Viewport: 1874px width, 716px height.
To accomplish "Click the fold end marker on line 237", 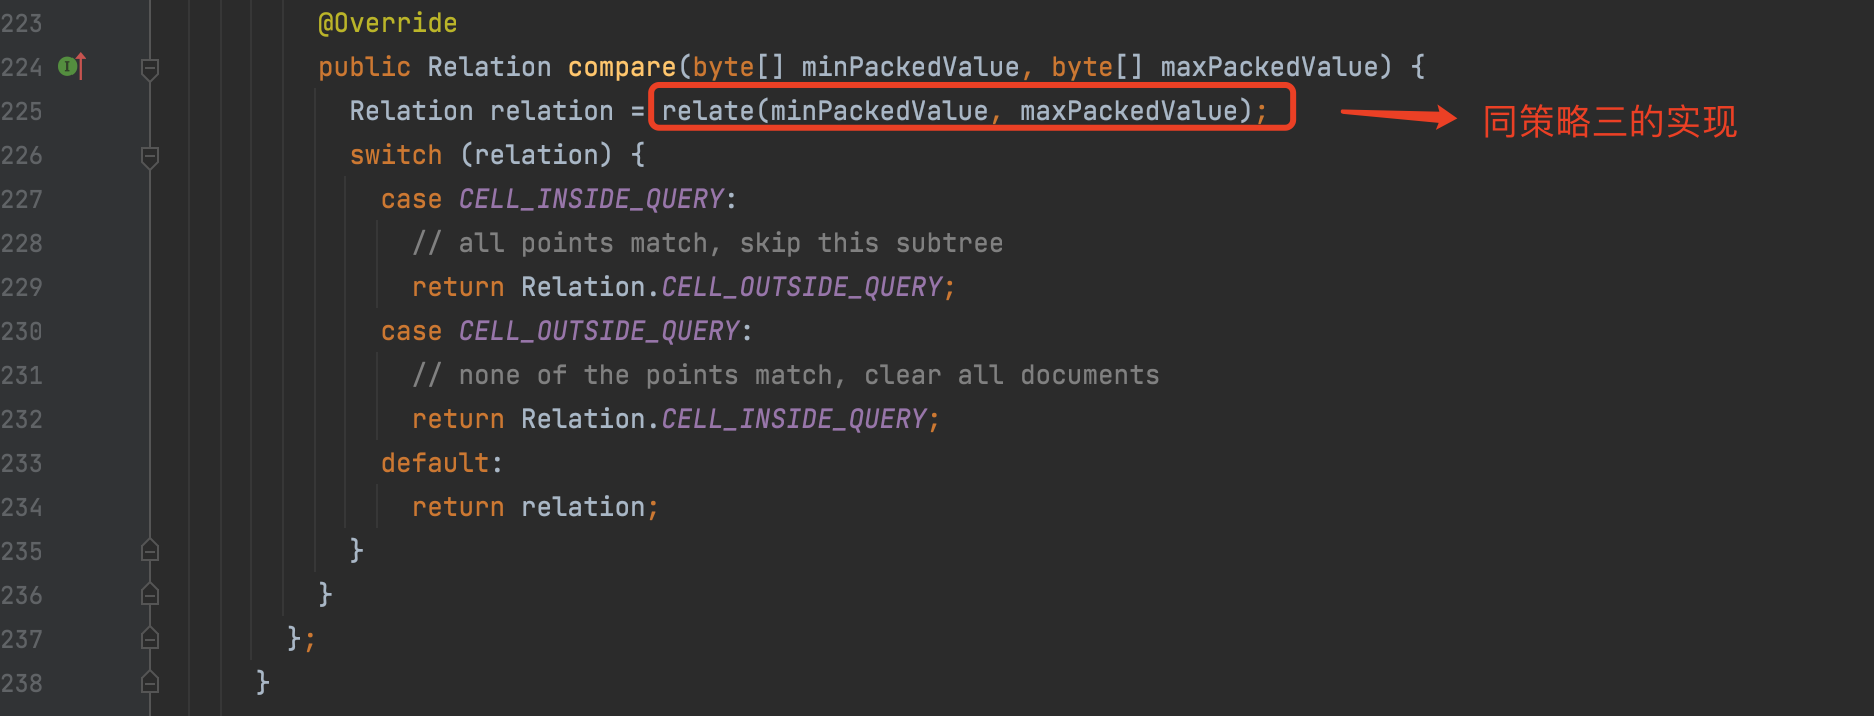I will pos(150,638).
